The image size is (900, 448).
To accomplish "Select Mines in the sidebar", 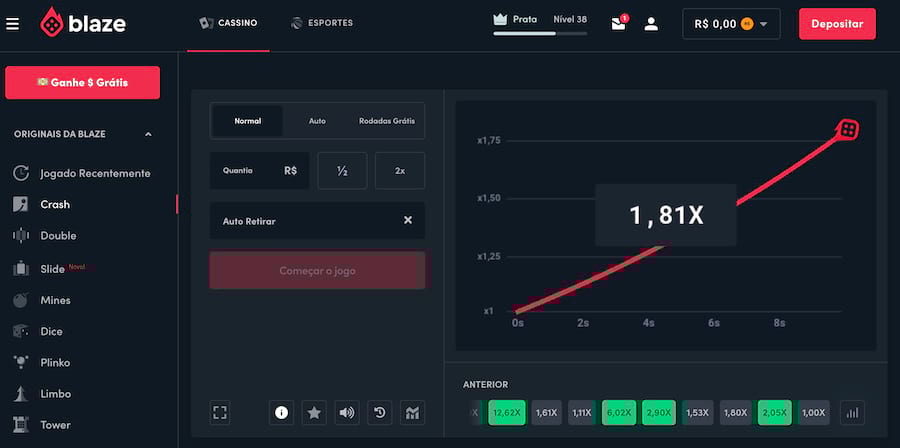I will click(55, 300).
